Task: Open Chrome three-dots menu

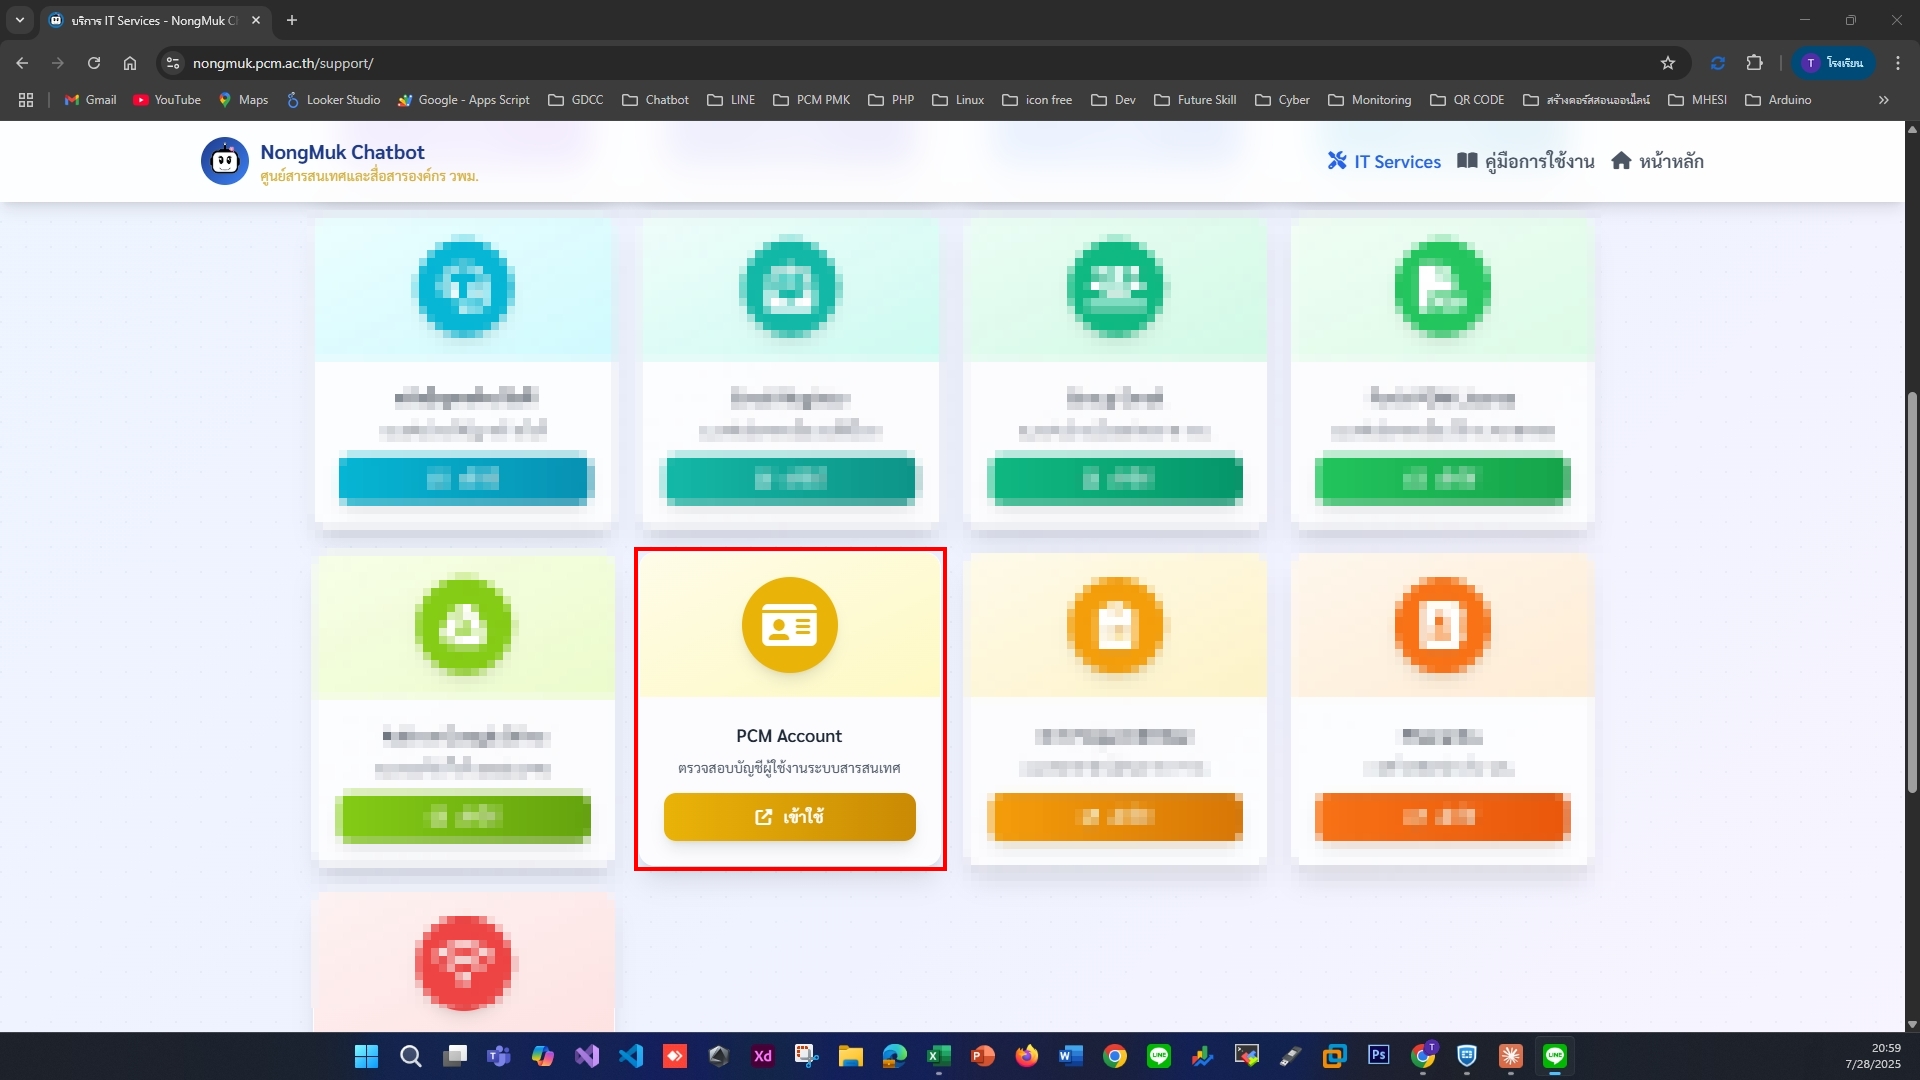Action: click(1898, 63)
